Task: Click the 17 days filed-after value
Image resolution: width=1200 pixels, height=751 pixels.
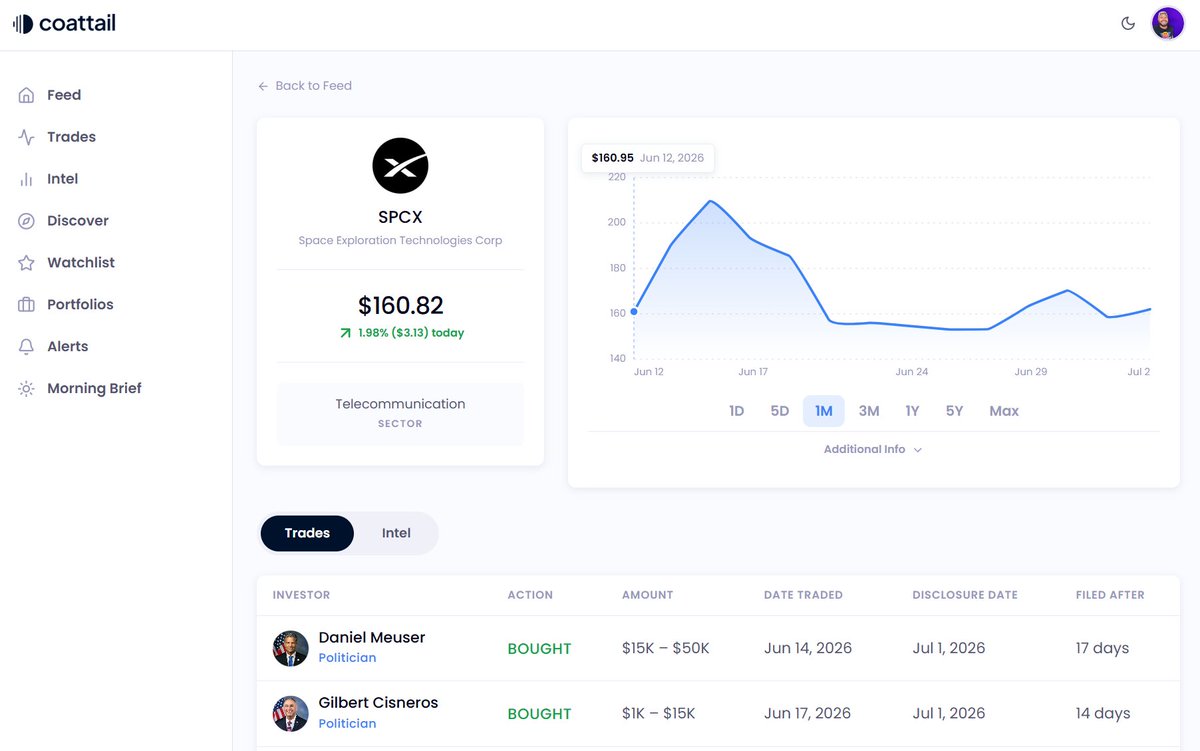Action: [x=1103, y=648]
